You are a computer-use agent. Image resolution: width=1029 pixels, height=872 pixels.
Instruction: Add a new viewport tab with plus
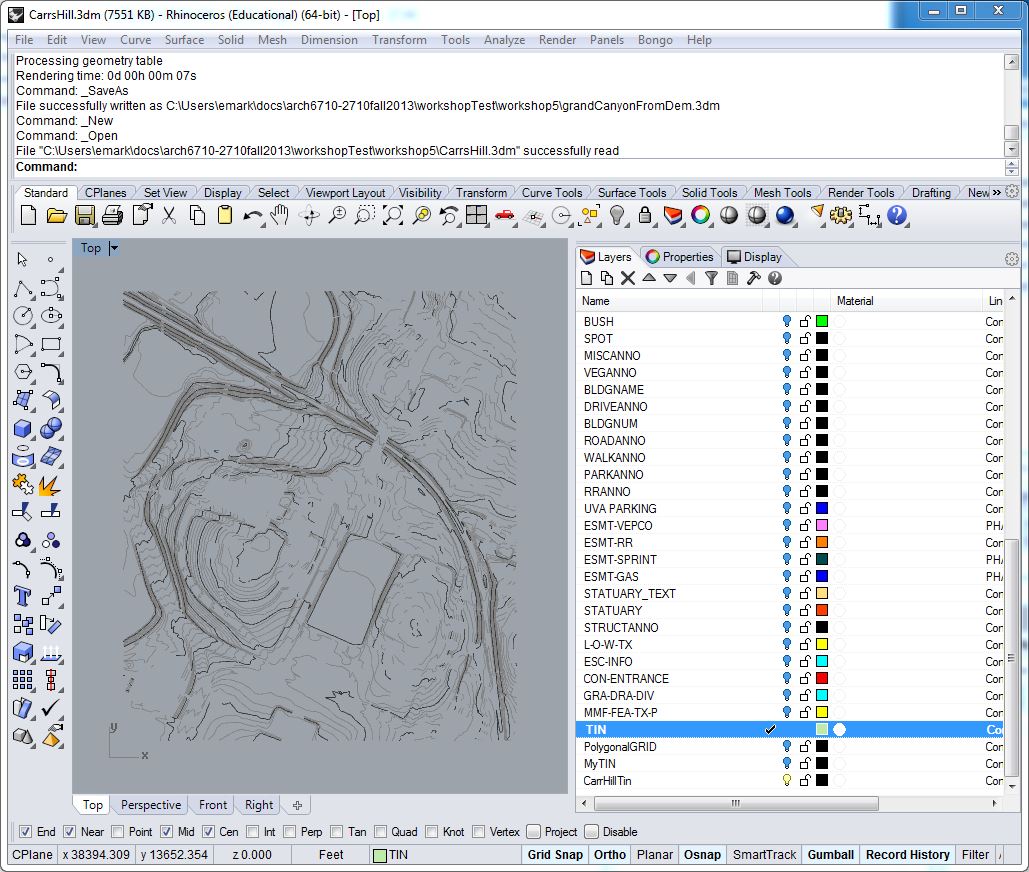297,805
